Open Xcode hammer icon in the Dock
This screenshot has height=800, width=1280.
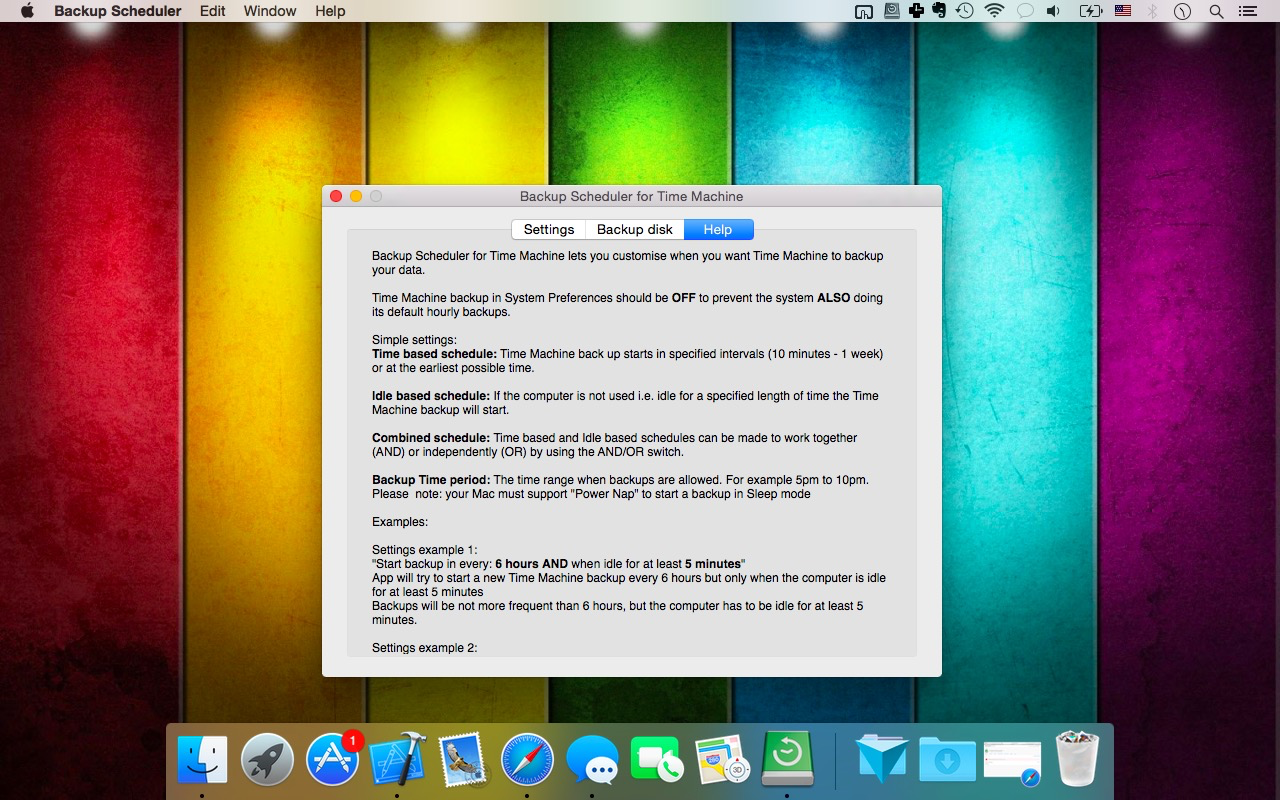pyautogui.click(x=397, y=760)
